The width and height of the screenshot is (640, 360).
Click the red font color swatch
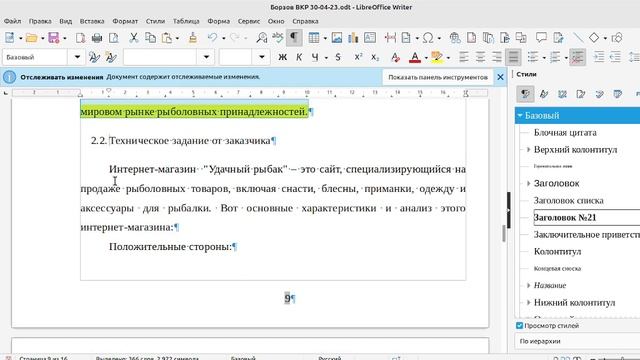(415, 58)
